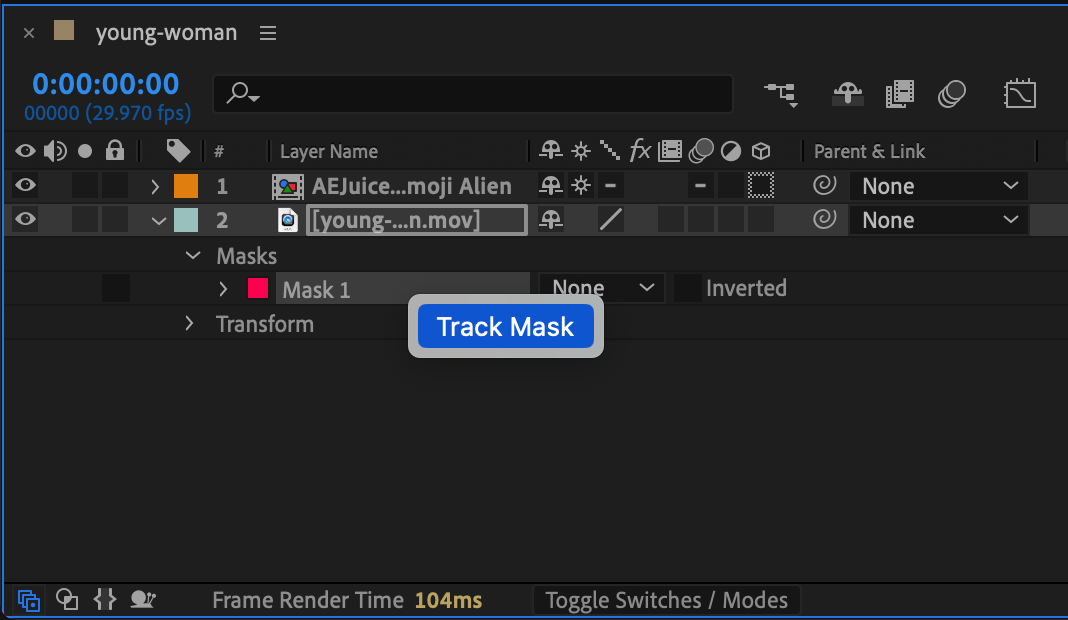This screenshot has width=1068, height=620.
Task: Toggle the Hide Shy Layers icon
Action: pyautogui.click(x=848, y=94)
